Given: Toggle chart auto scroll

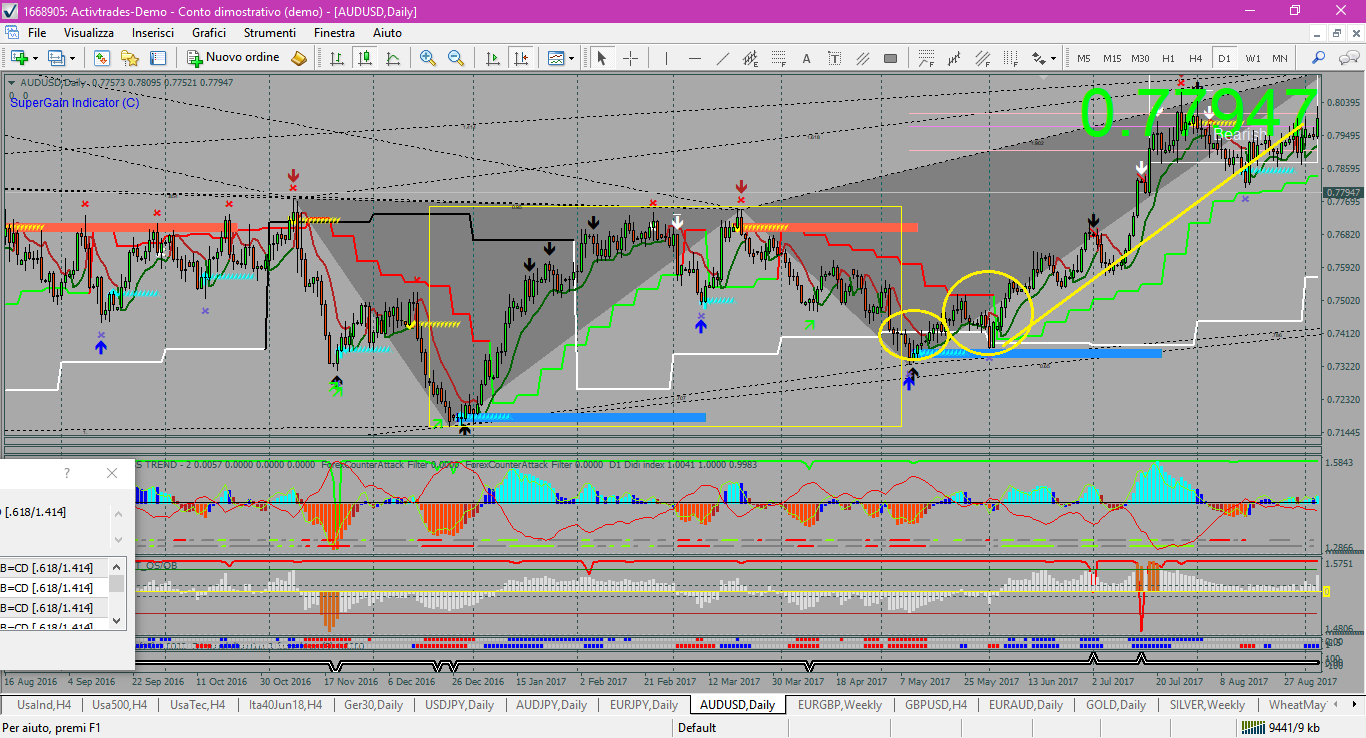Looking at the screenshot, I should click(x=493, y=58).
